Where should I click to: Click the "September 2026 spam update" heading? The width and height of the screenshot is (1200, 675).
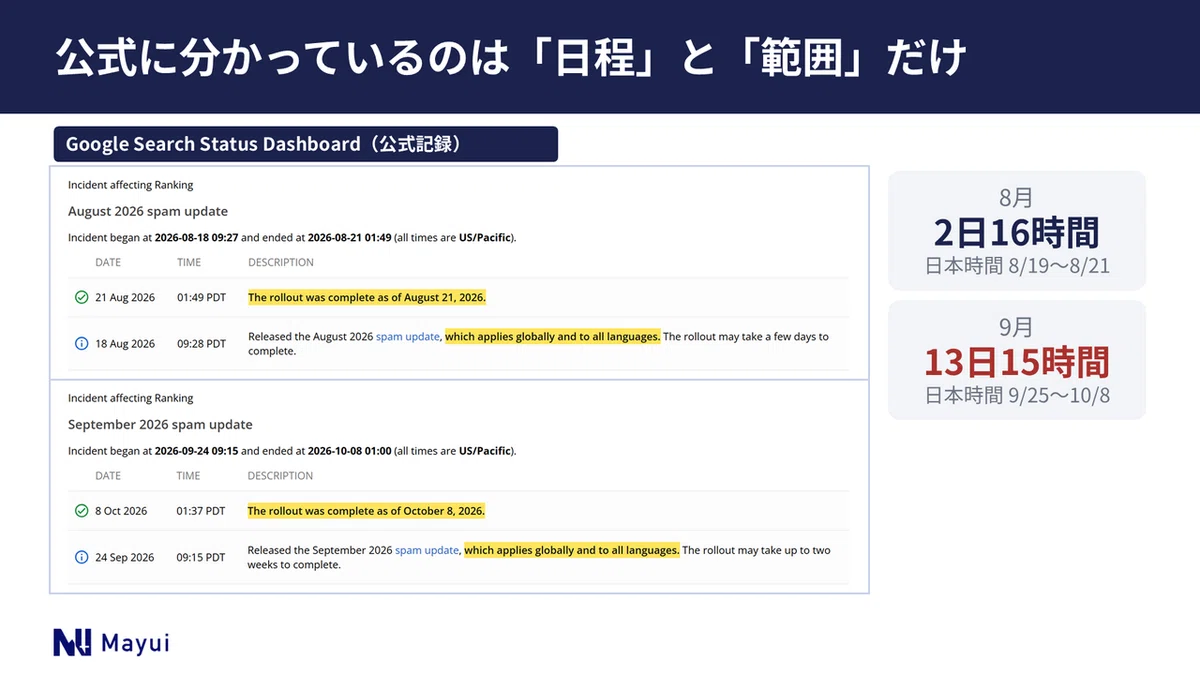click(160, 424)
